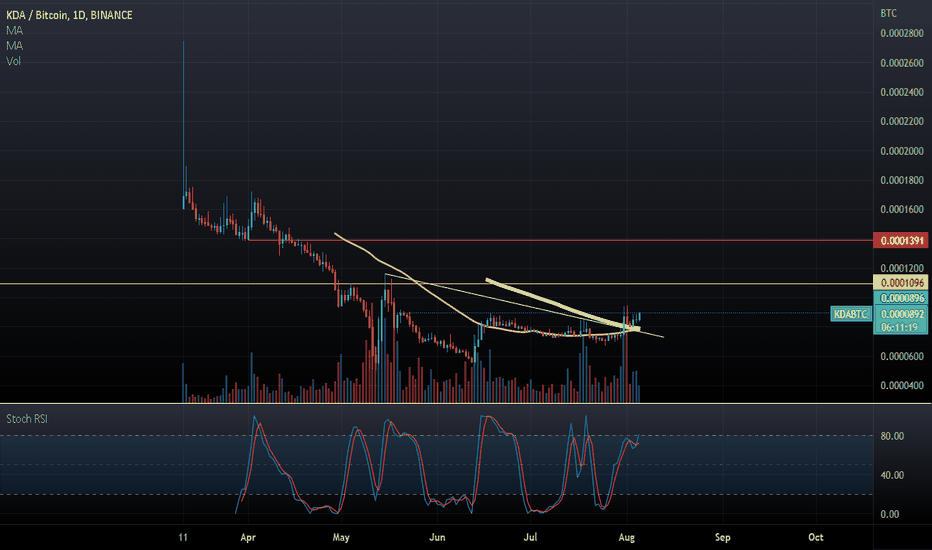Click the 80.00 Stoch RSI level
Screen dimensions: 932x550
[x=892, y=436]
